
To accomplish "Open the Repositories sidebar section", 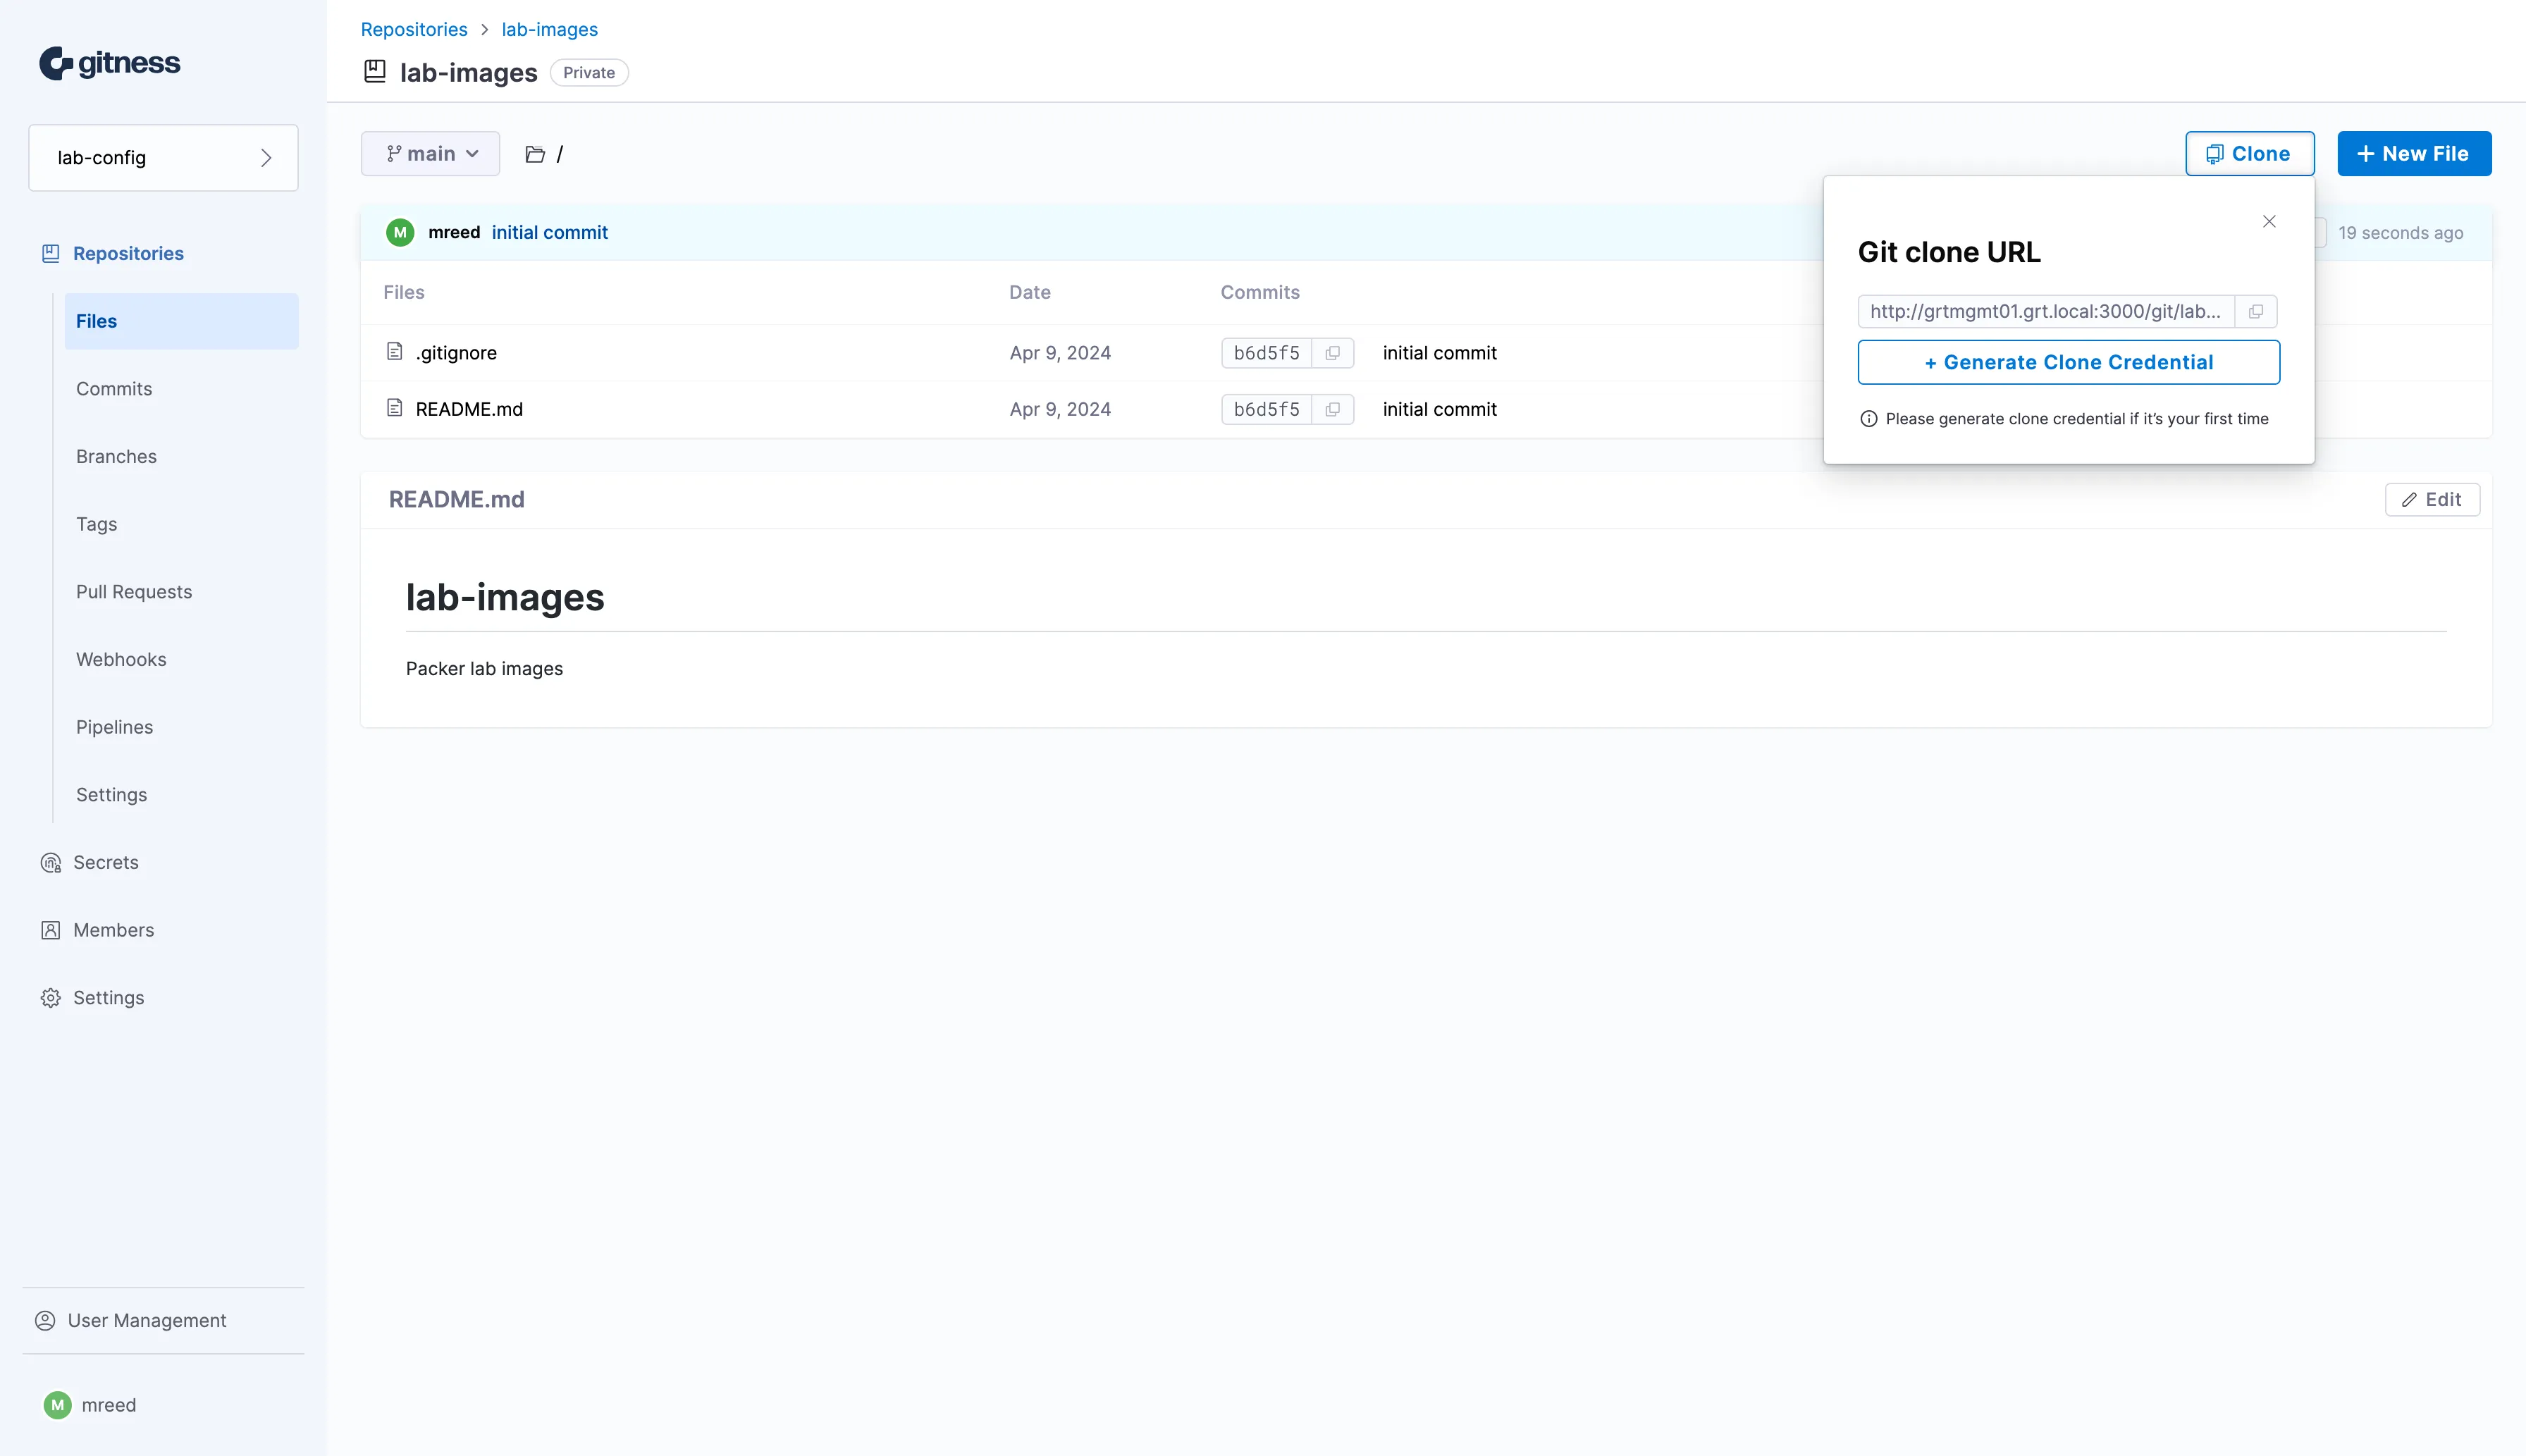I will click(x=113, y=254).
